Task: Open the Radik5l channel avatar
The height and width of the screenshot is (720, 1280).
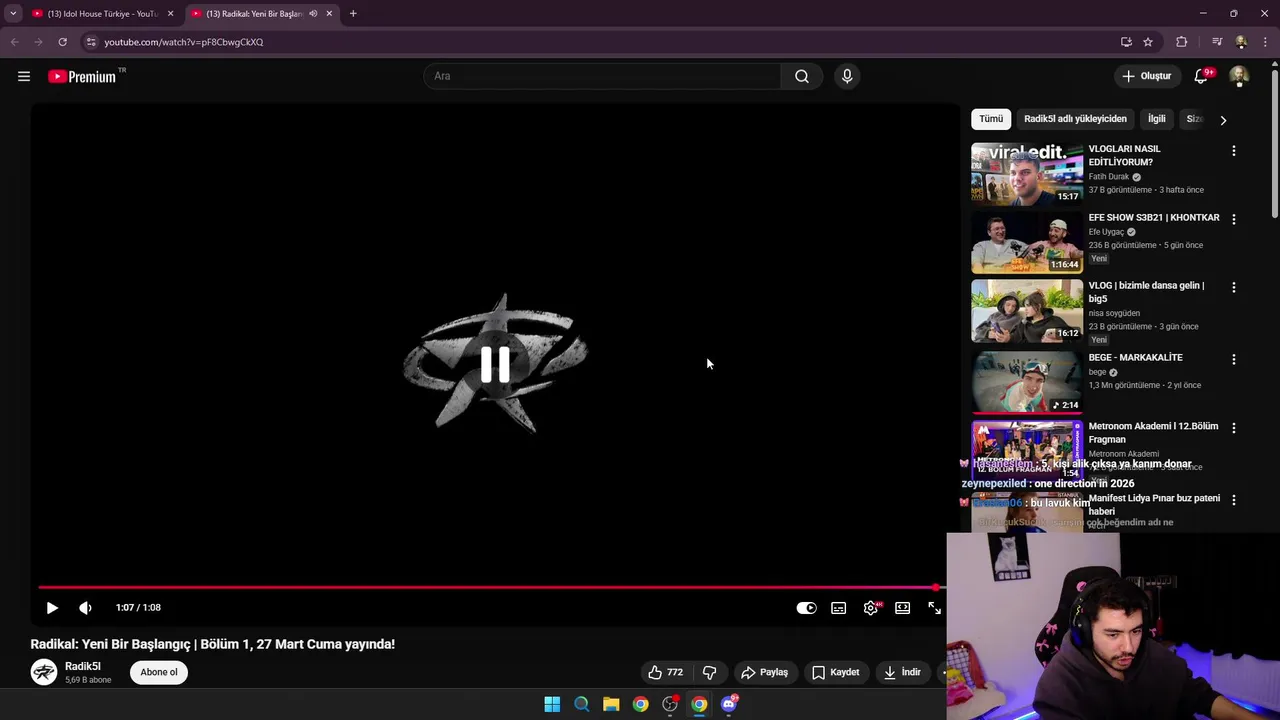Action: (44, 672)
